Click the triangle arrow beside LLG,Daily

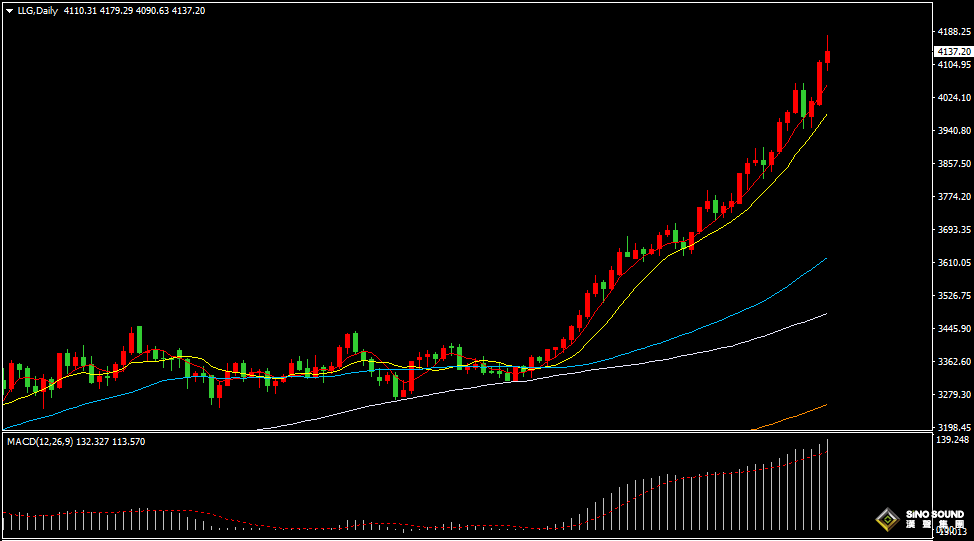[9, 9]
